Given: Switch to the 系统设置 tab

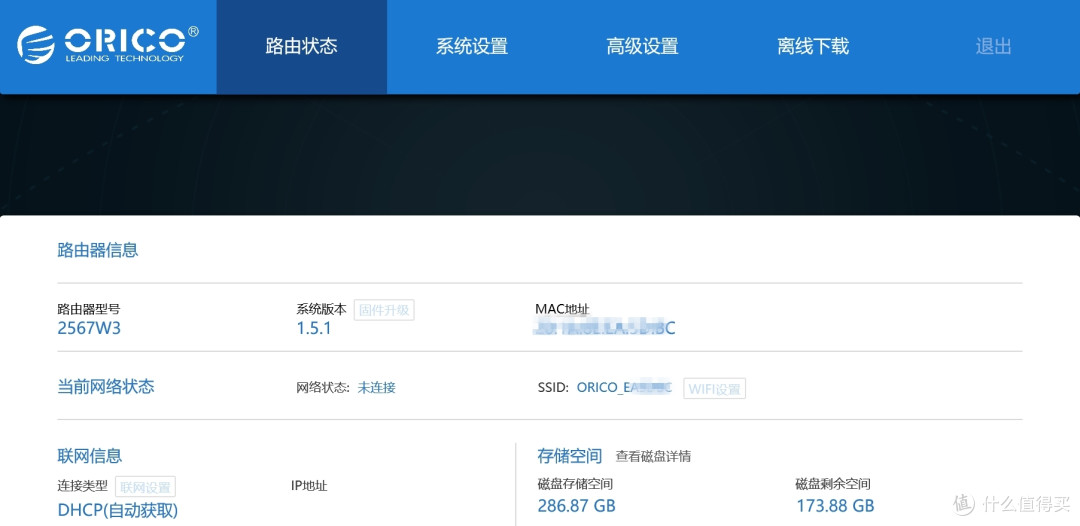Looking at the screenshot, I should [x=472, y=47].
